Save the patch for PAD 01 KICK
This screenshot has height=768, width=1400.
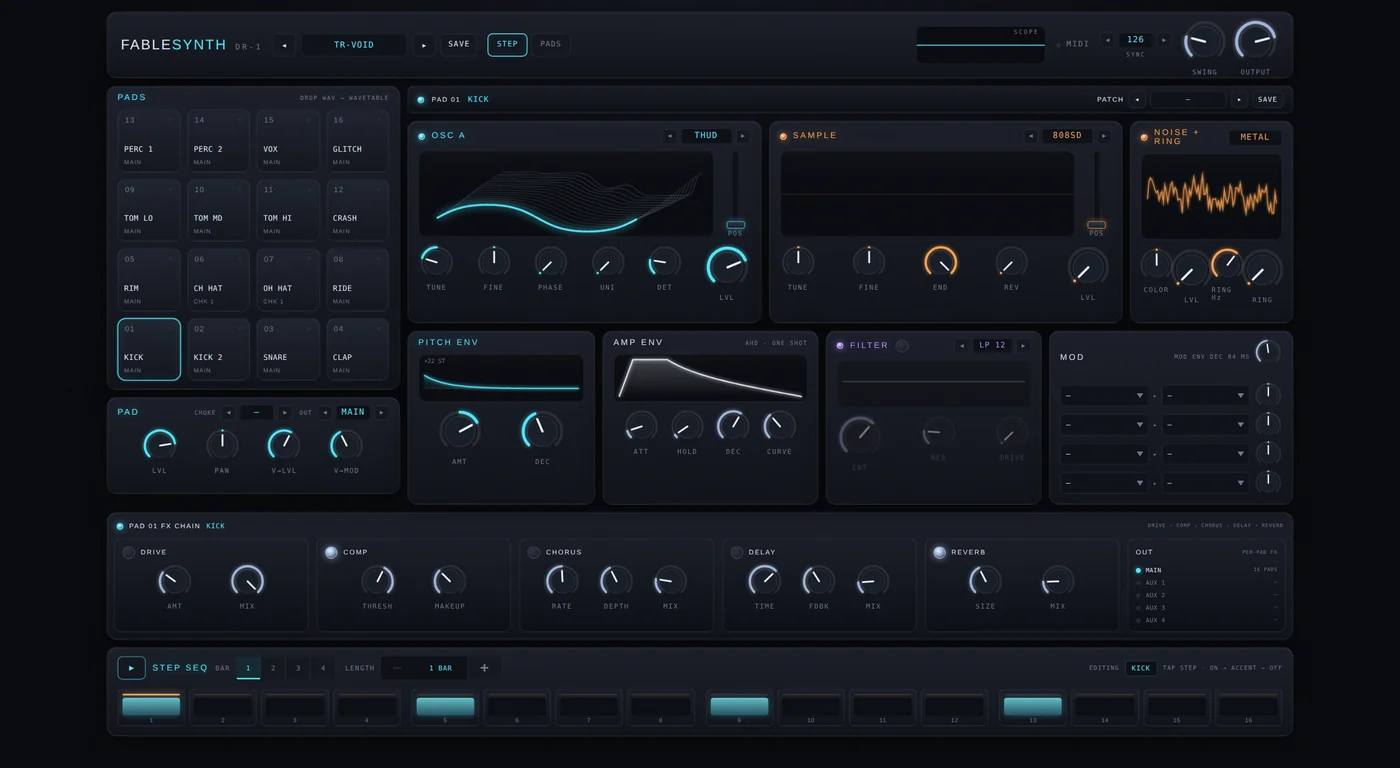(1267, 100)
